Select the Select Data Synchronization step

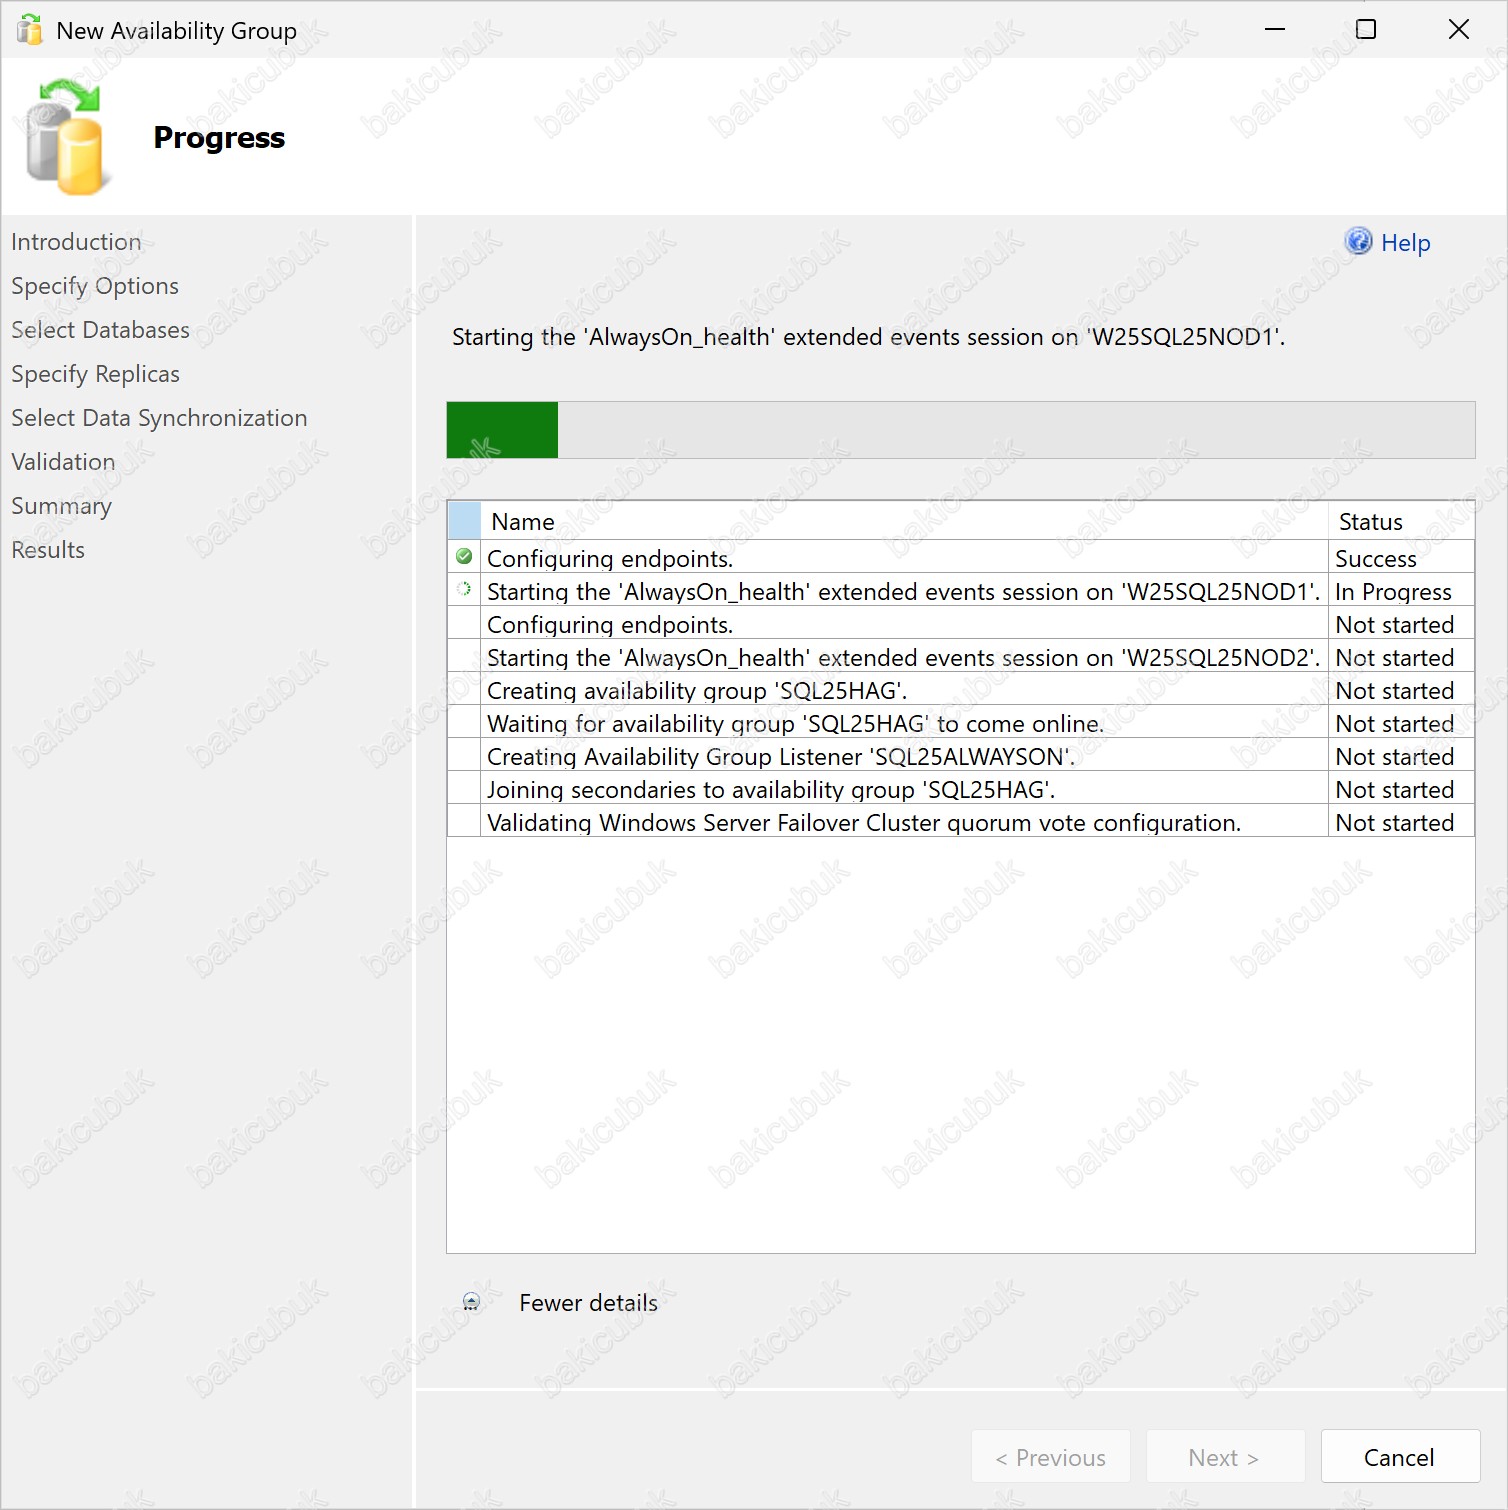(159, 418)
